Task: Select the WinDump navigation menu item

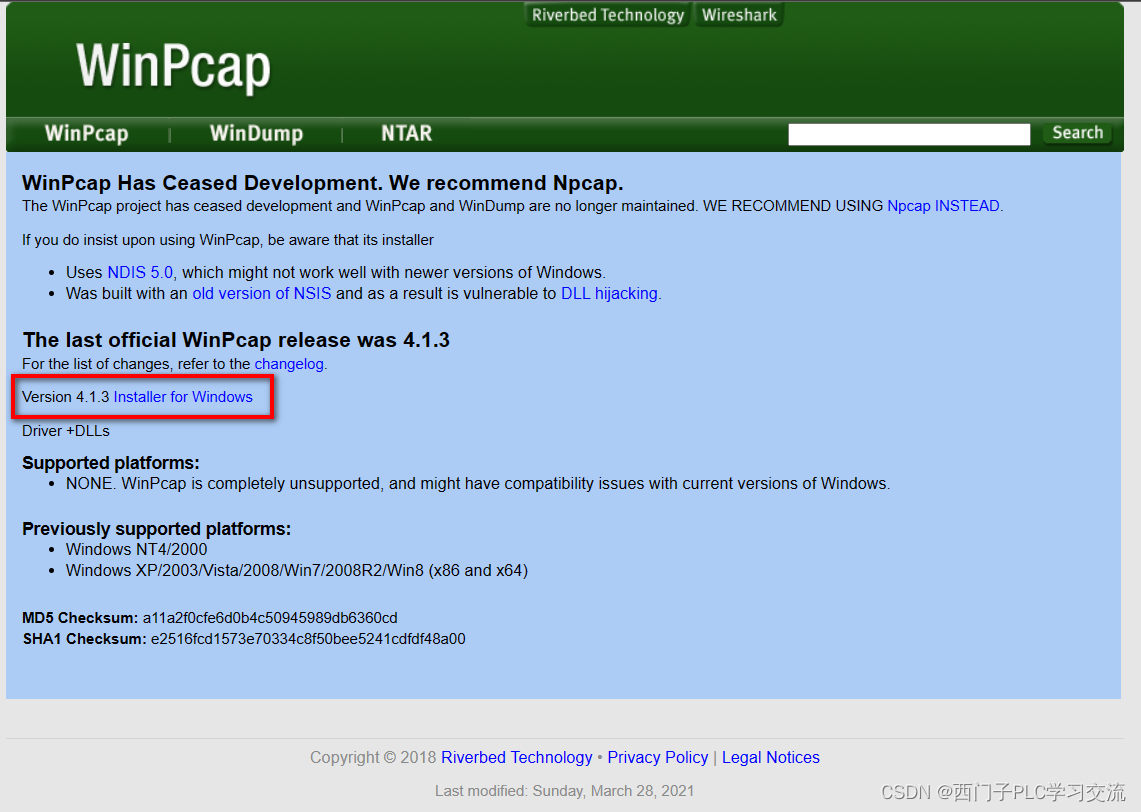Action: point(256,134)
